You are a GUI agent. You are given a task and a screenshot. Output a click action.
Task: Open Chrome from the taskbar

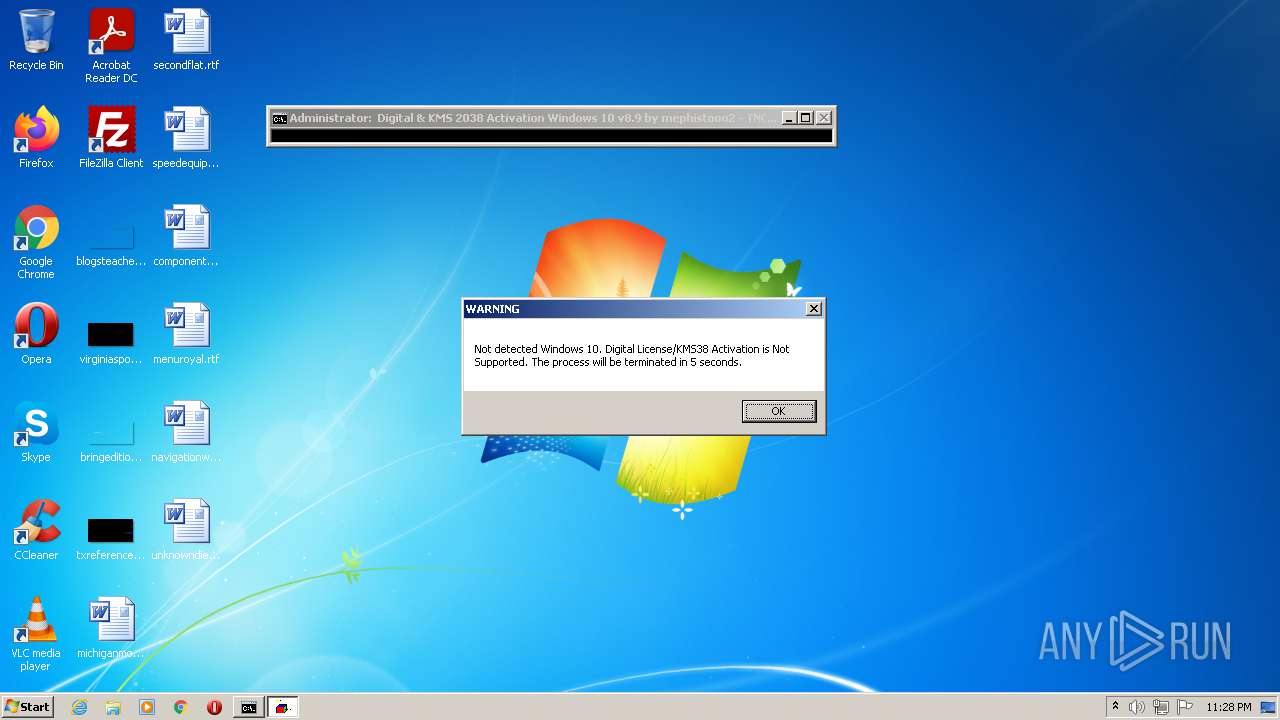[181, 707]
